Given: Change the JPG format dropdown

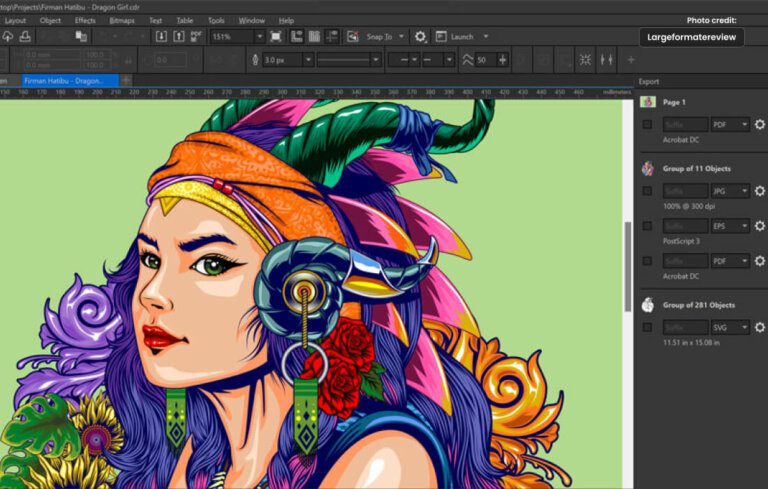Looking at the screenshot, I should (x=730, y=191).
